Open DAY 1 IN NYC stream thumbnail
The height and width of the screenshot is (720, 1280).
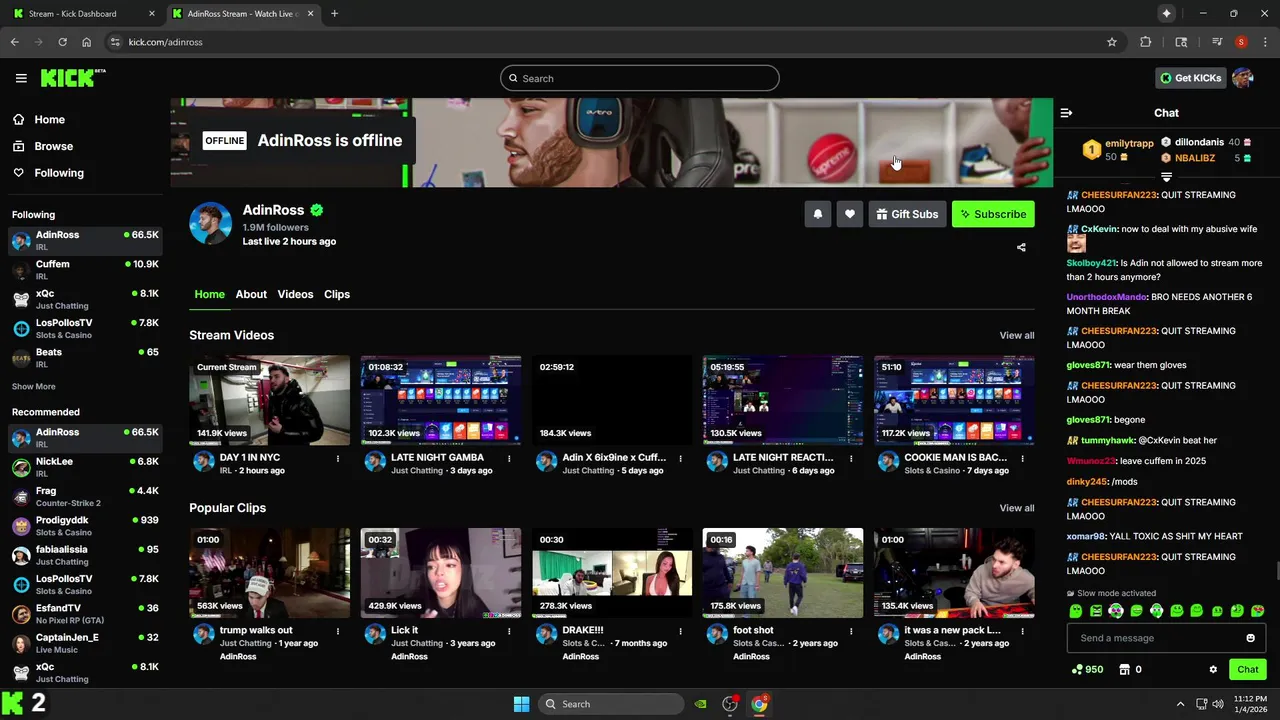click(x=270, y=400)
